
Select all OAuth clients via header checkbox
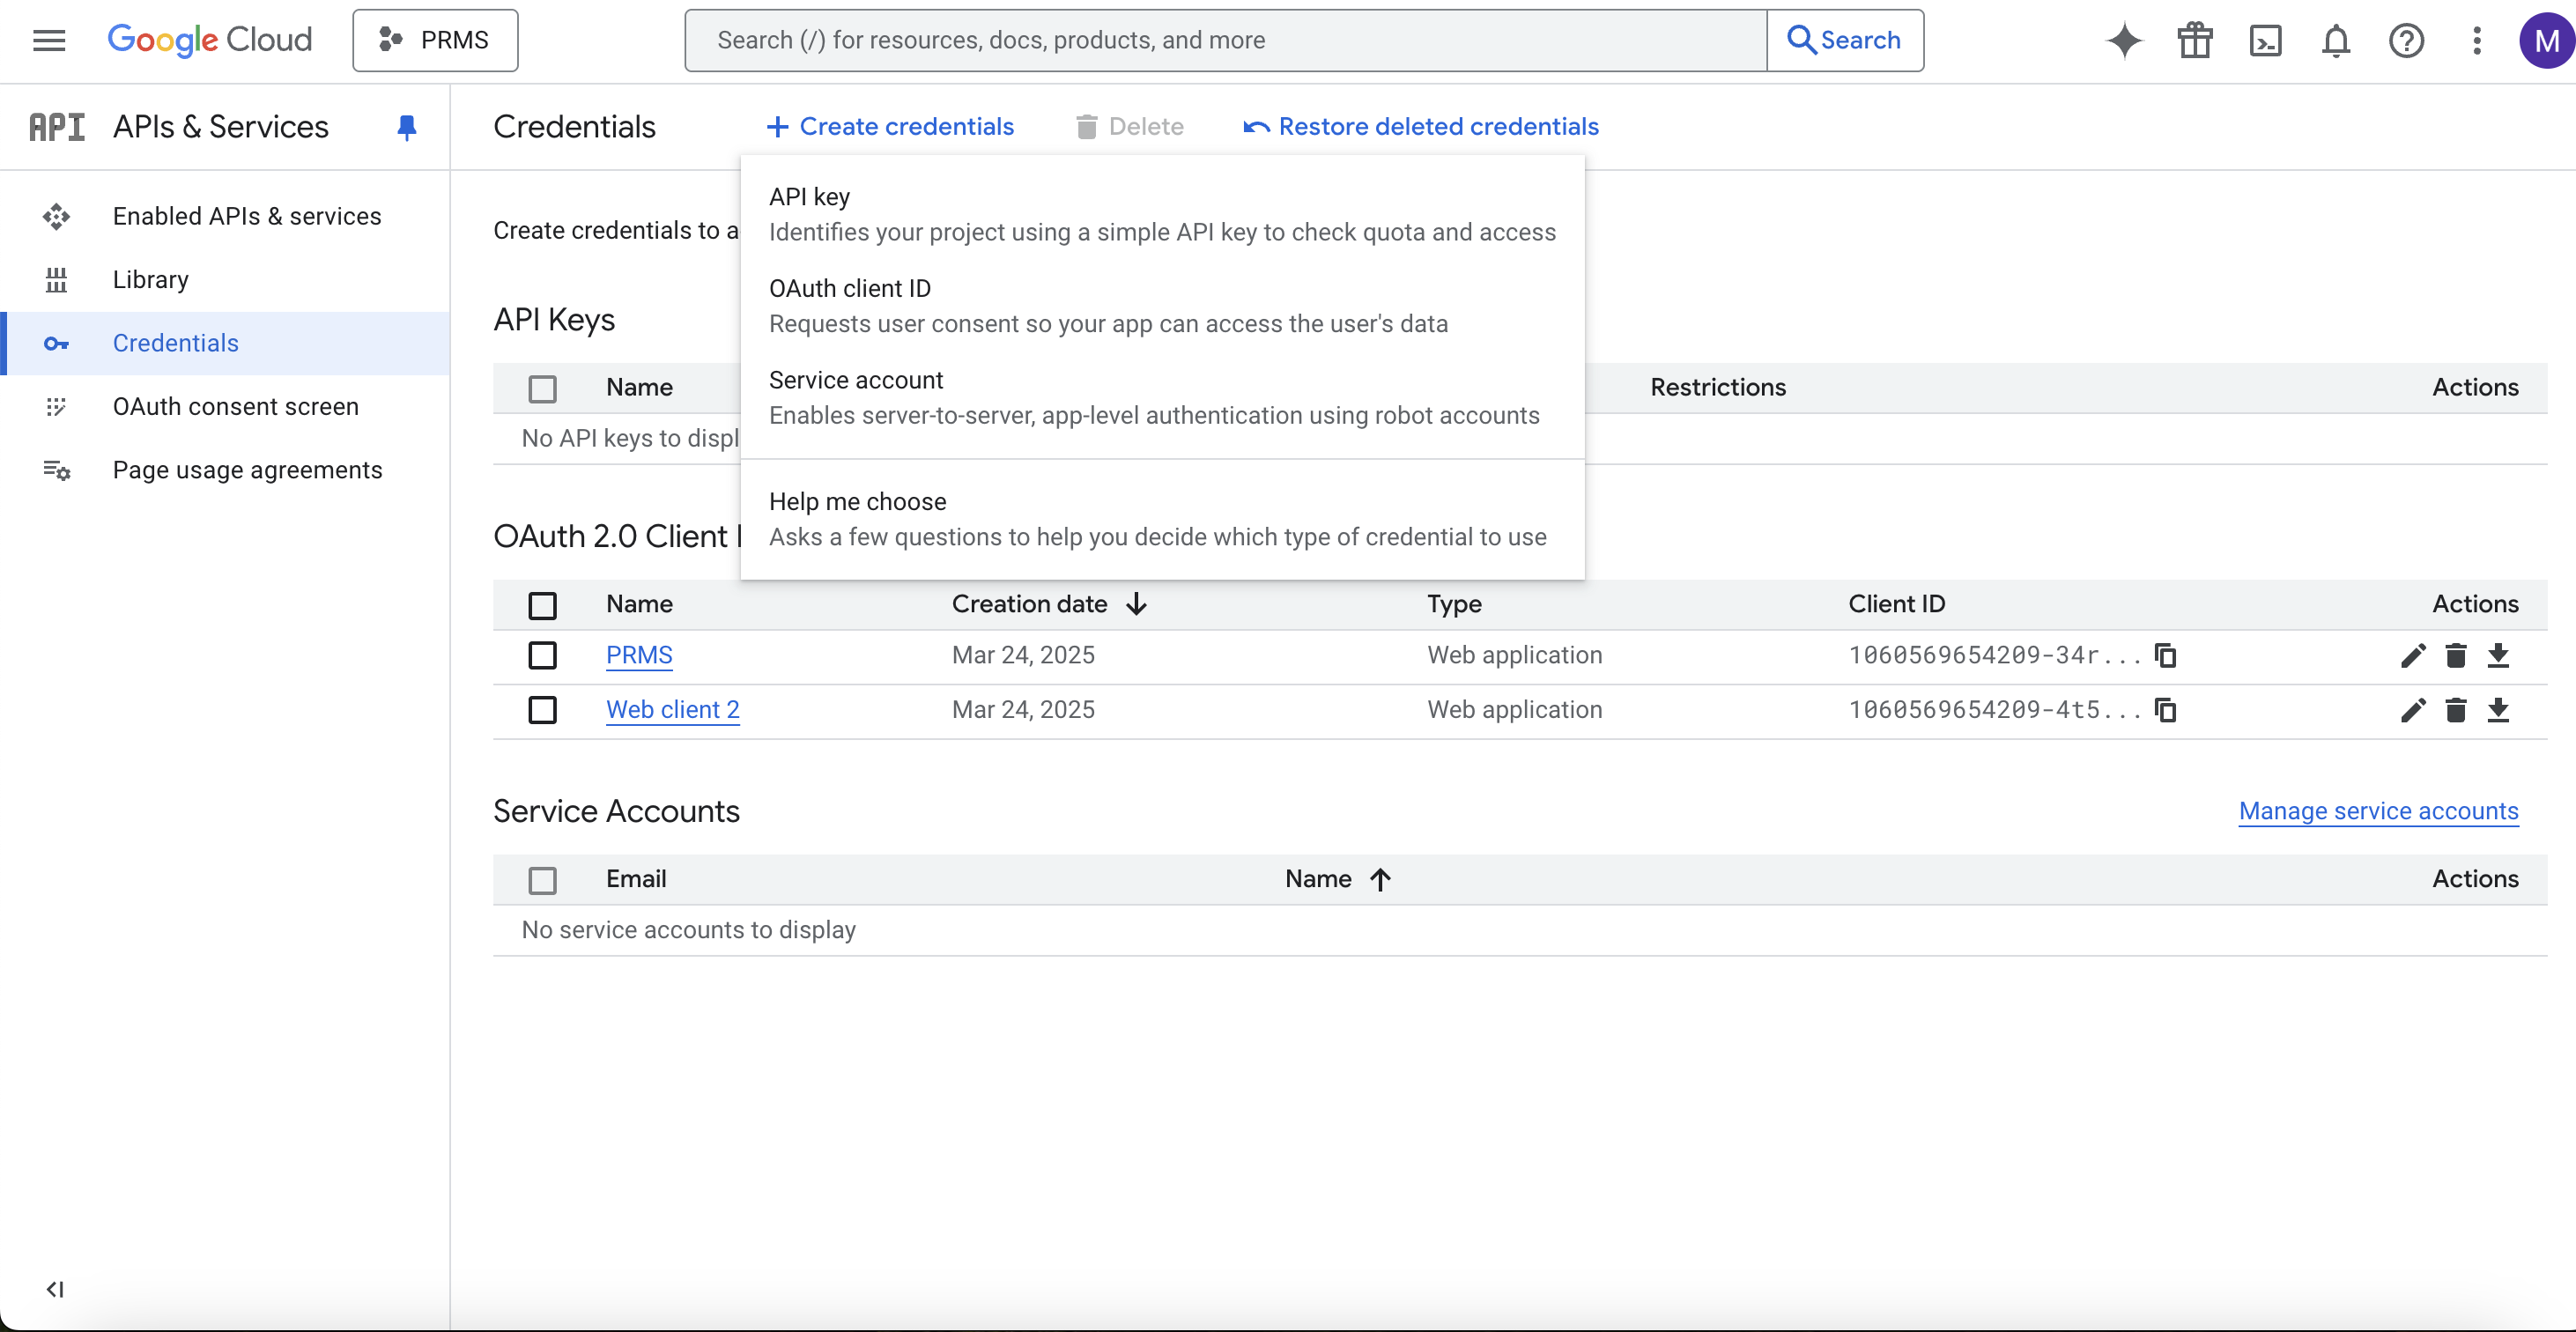543,605
